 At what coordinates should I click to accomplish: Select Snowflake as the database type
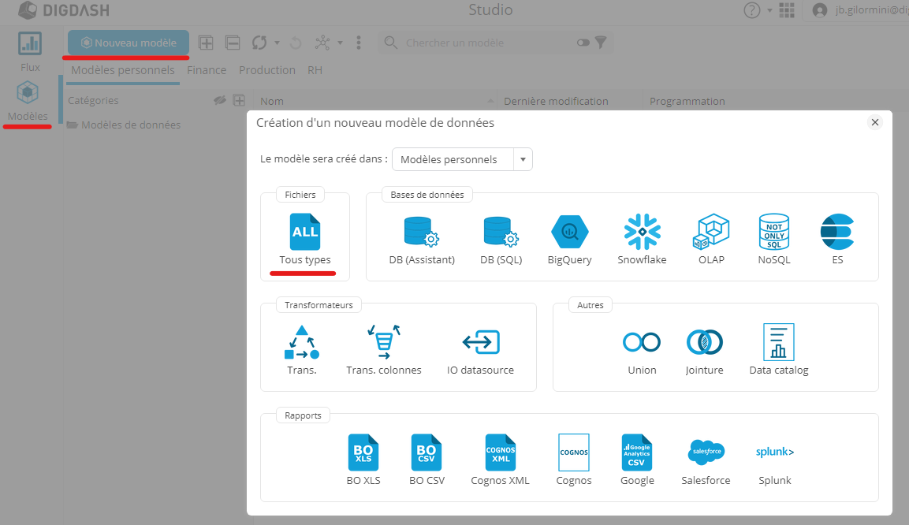coord(642,232)
